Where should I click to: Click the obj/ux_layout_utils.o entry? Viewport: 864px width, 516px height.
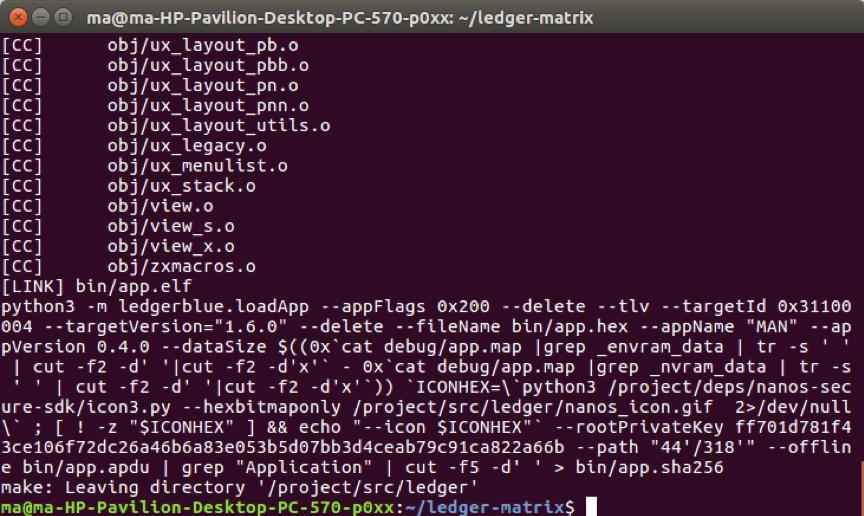[218, 126]
